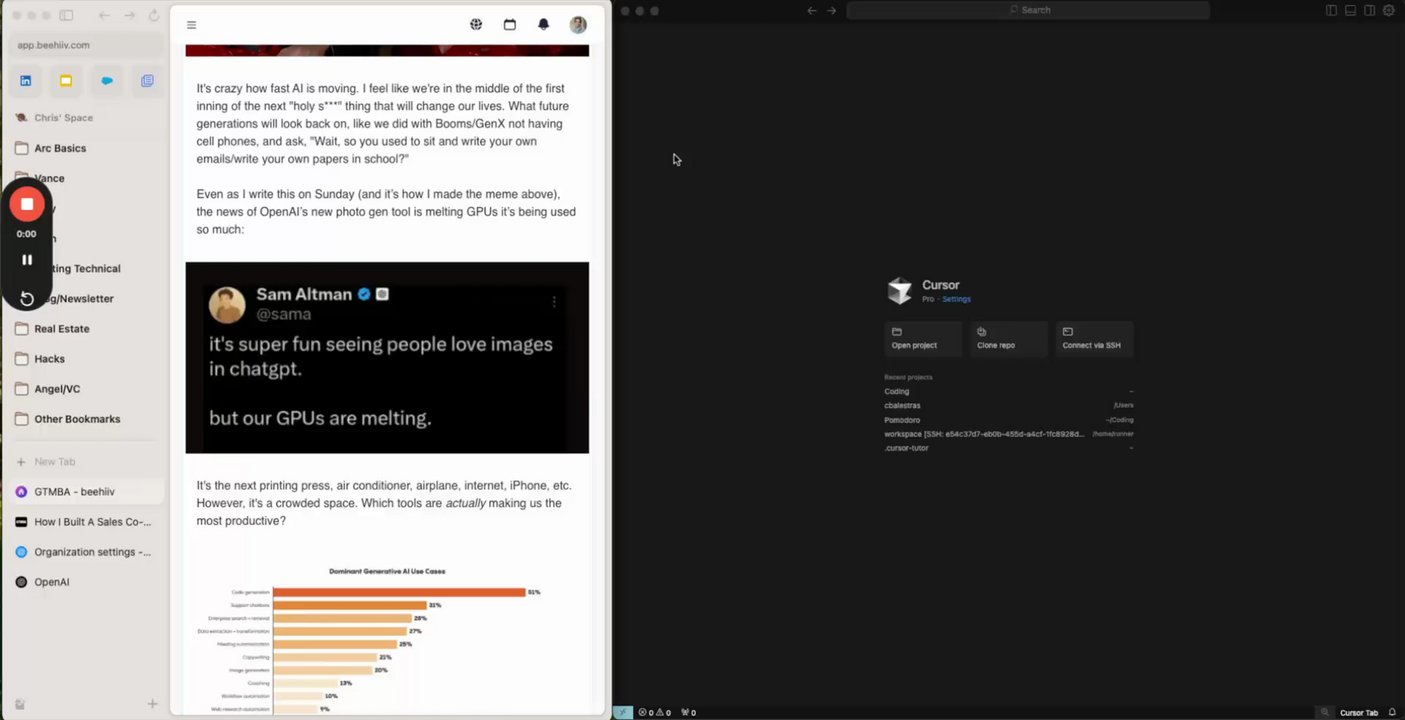Open errors and warnings status bar indicator
The width and height of the screenshot is (1405, 720).
[x=654, y=712]
